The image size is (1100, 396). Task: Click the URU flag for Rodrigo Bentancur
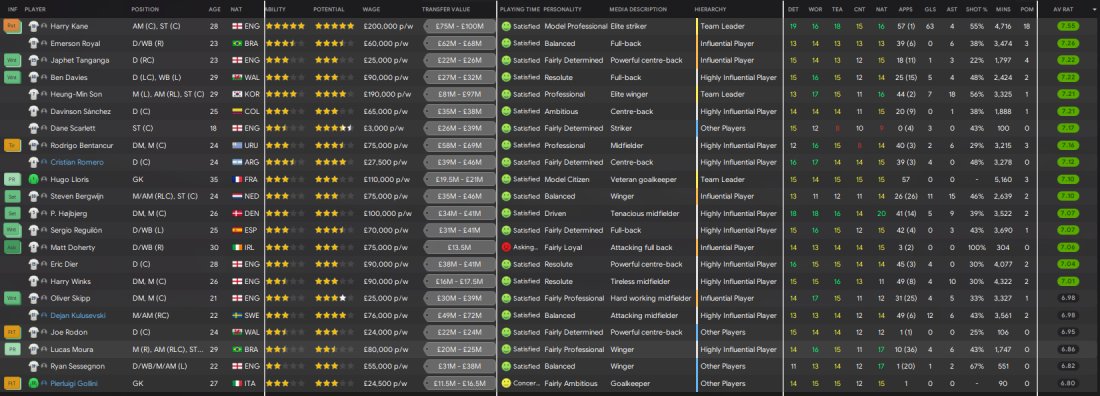click(236, 145)
